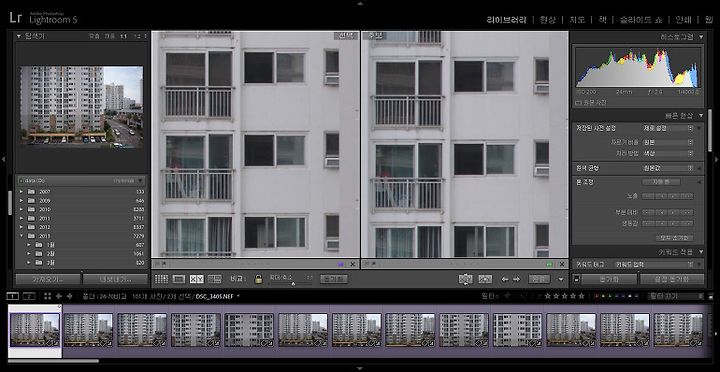Open the 자르기 비율 (Crop Ratio) dropdown
The image size is (720, 372).
(x=668, y=142)
